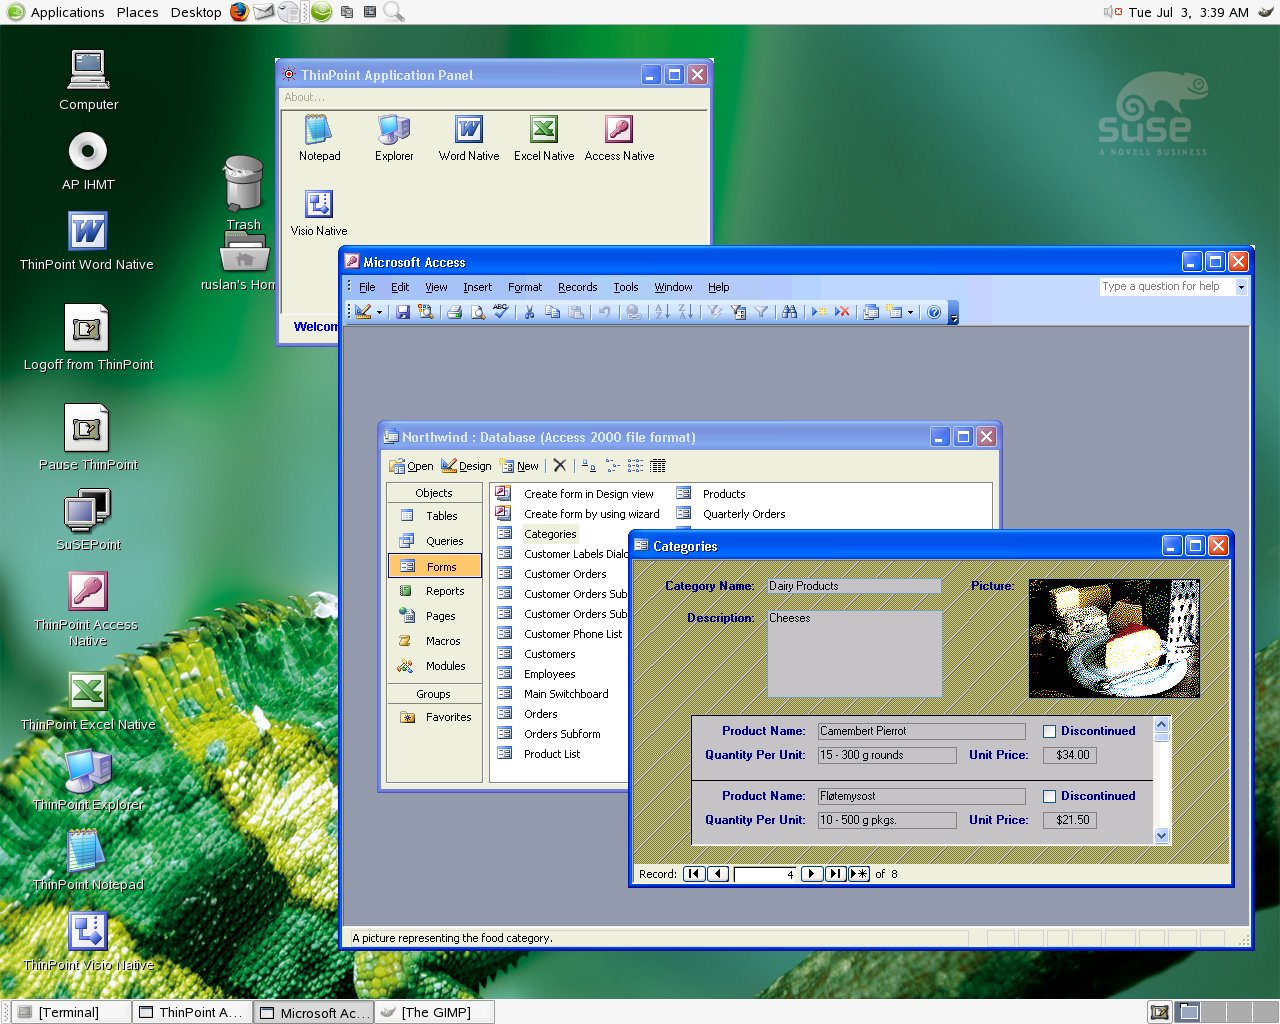Click New button in Northwind window

(519, 466)
